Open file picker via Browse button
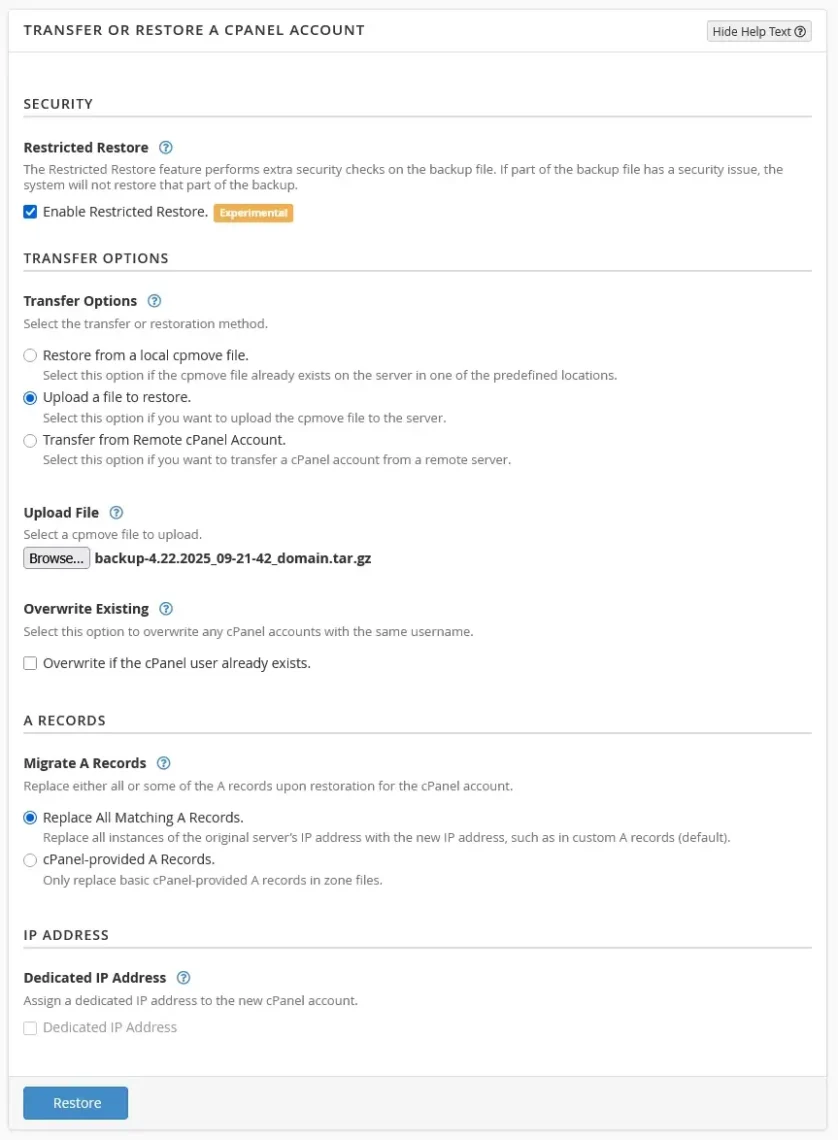838x1140 pixels. point(56,557)
